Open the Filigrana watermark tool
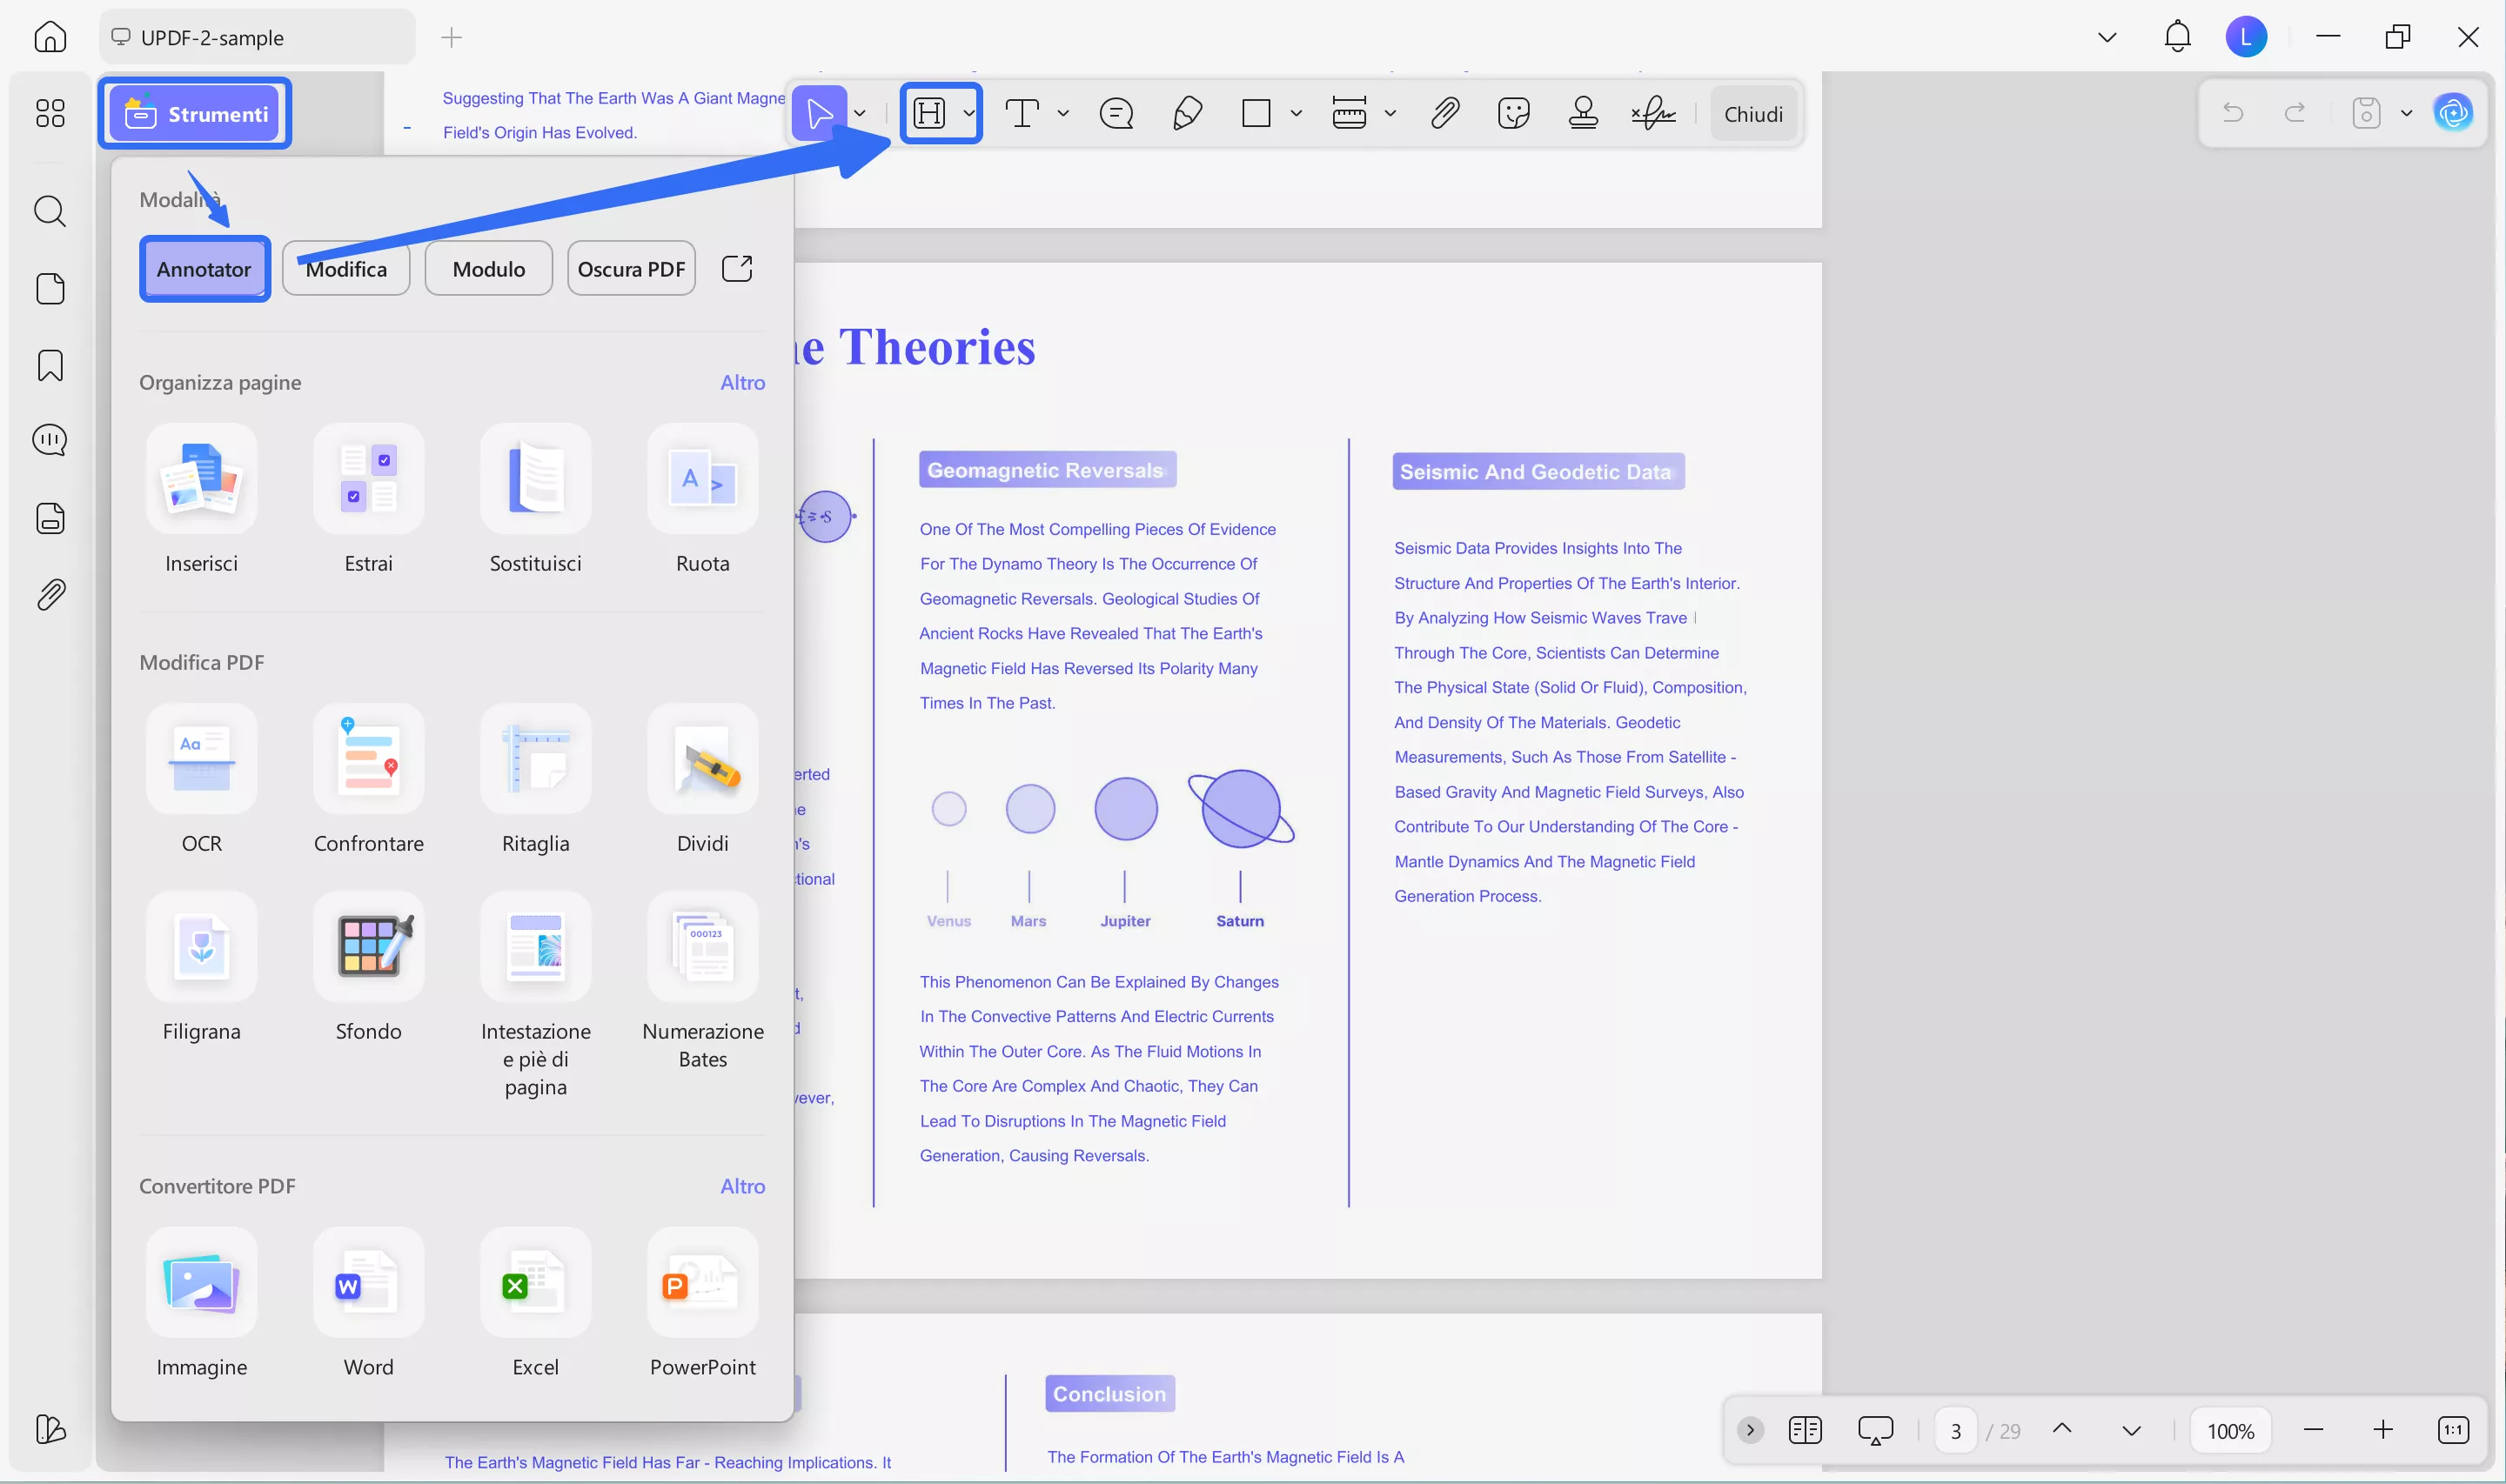Image resolution: width=2506 pixels, height=1484 pixels. [x=201, y=947]
